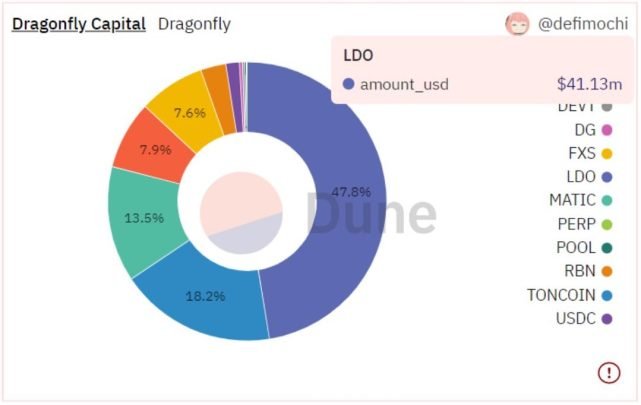This screenshot has height=405, width=641.
Task: Open the @defimochi profile link
Action: [x=583, y=24]
